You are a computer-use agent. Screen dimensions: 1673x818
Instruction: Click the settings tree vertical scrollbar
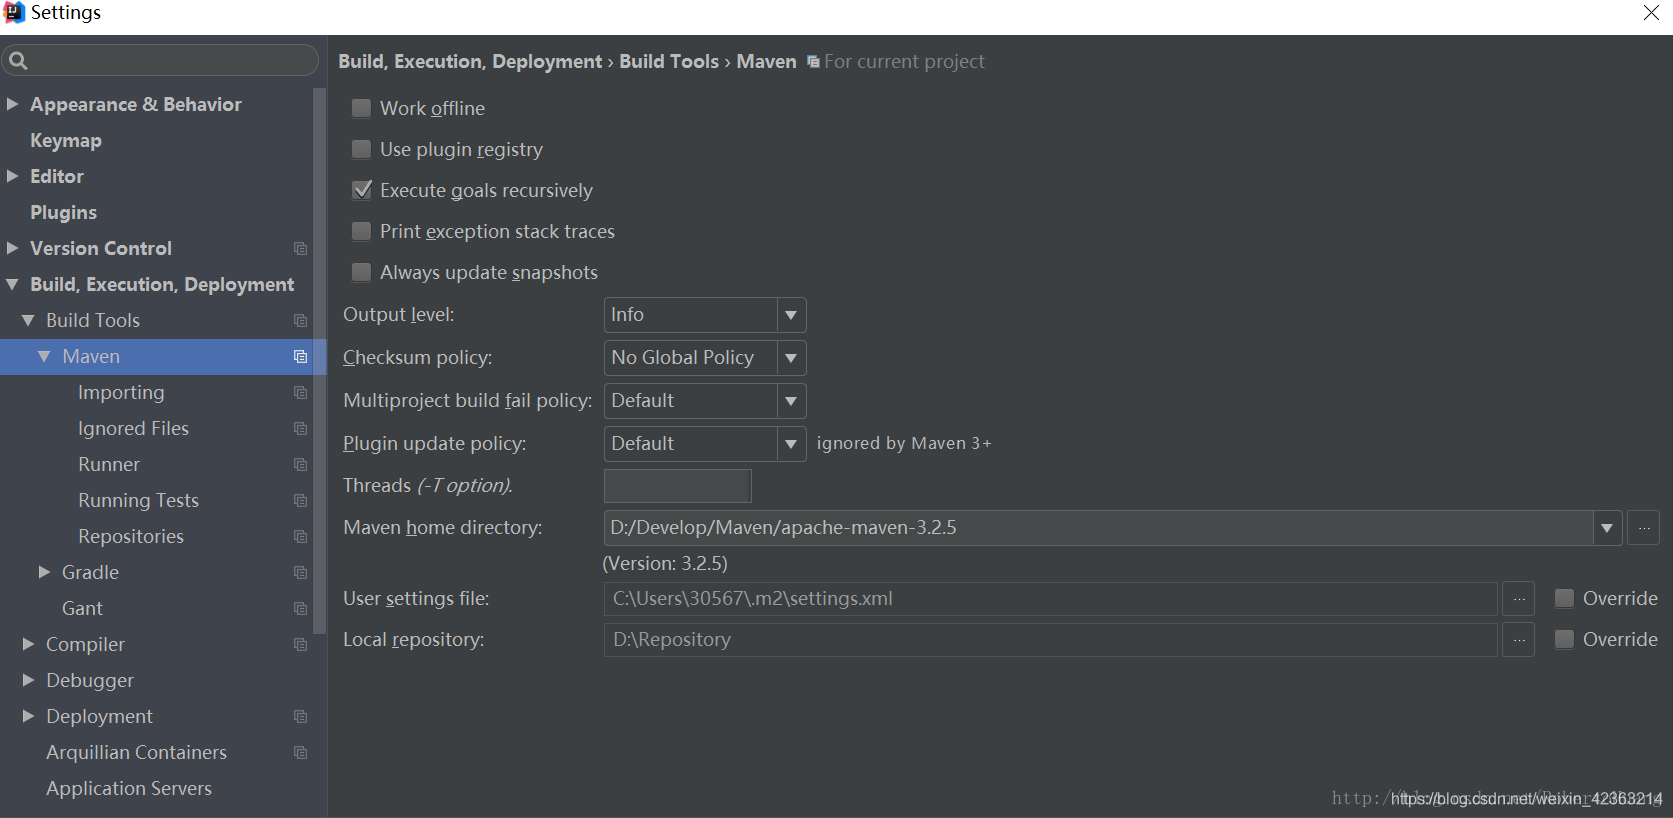pos(320,360)
